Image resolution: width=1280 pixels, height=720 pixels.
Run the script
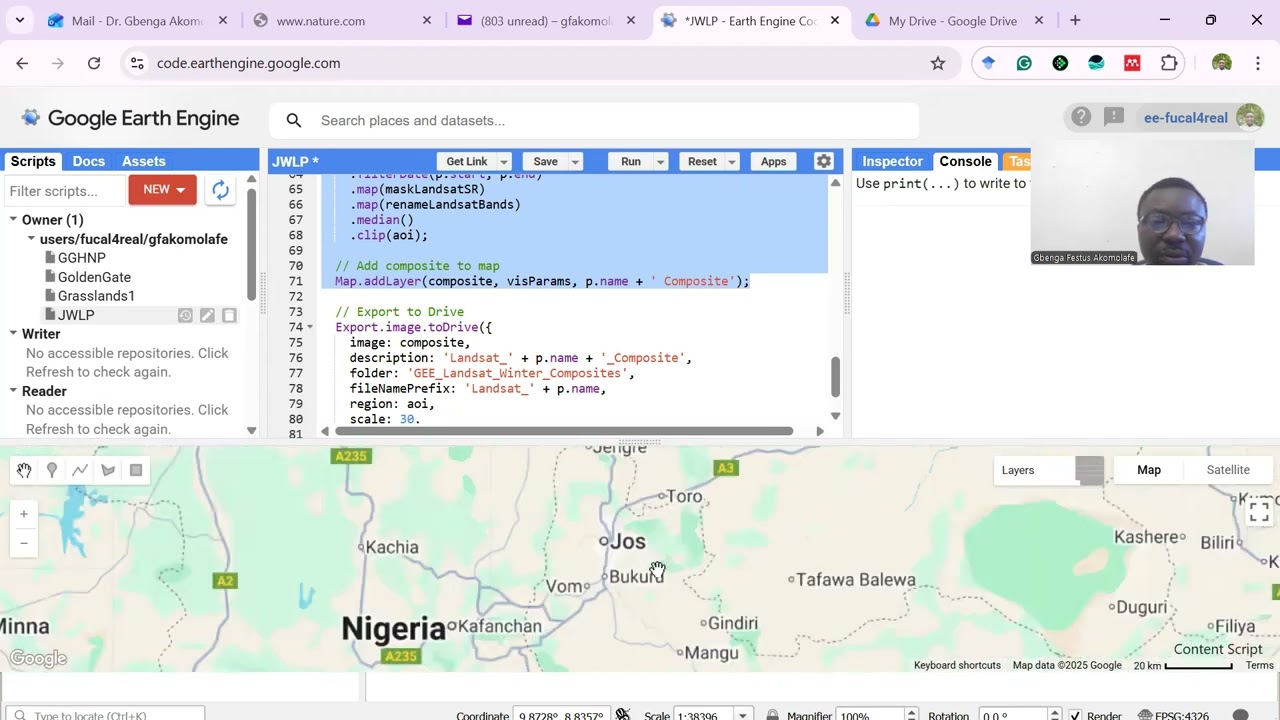click(x=630, y=162)
